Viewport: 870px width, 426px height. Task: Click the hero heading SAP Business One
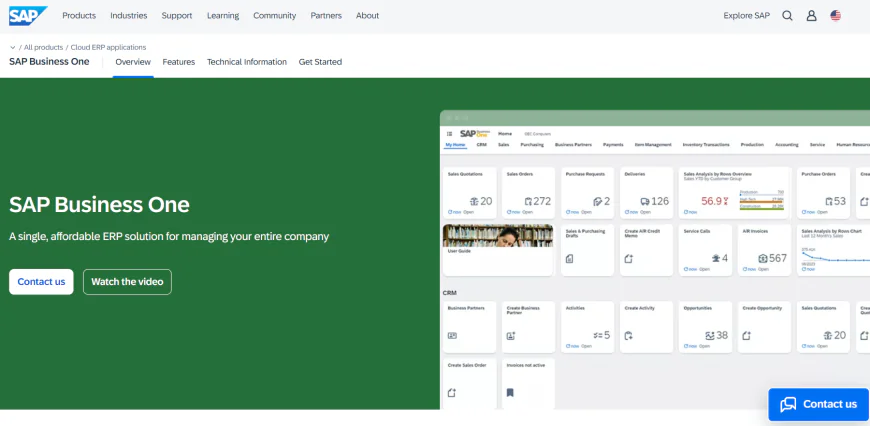99,205
